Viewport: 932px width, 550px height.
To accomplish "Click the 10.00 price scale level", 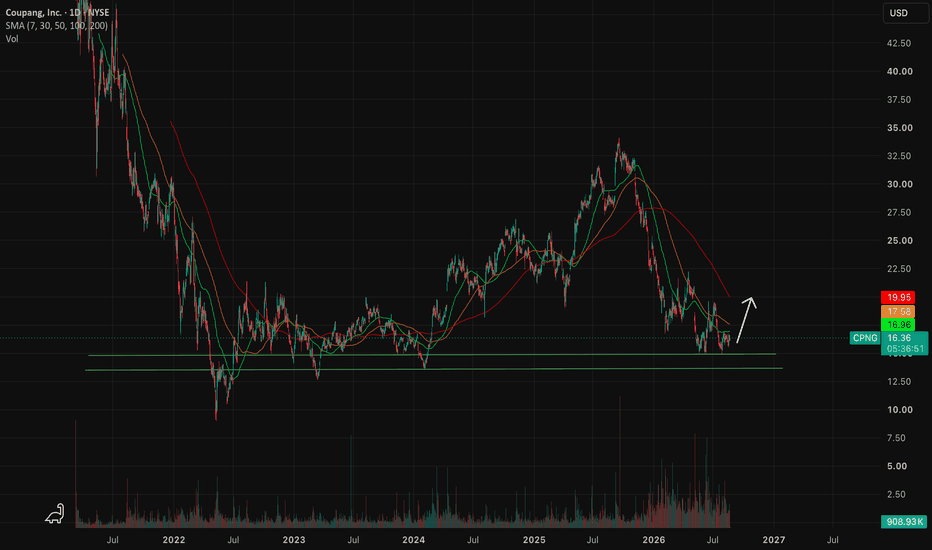I will 899,410.
